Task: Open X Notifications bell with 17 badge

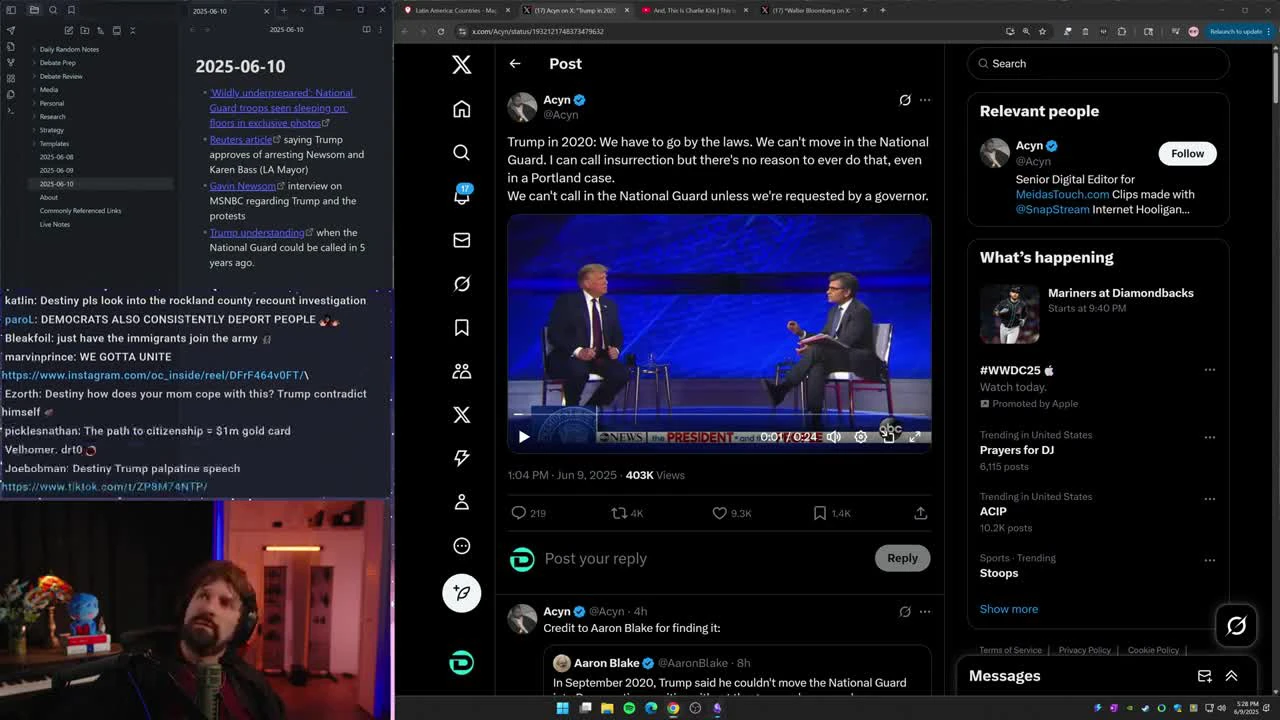Action: (461, 196)
